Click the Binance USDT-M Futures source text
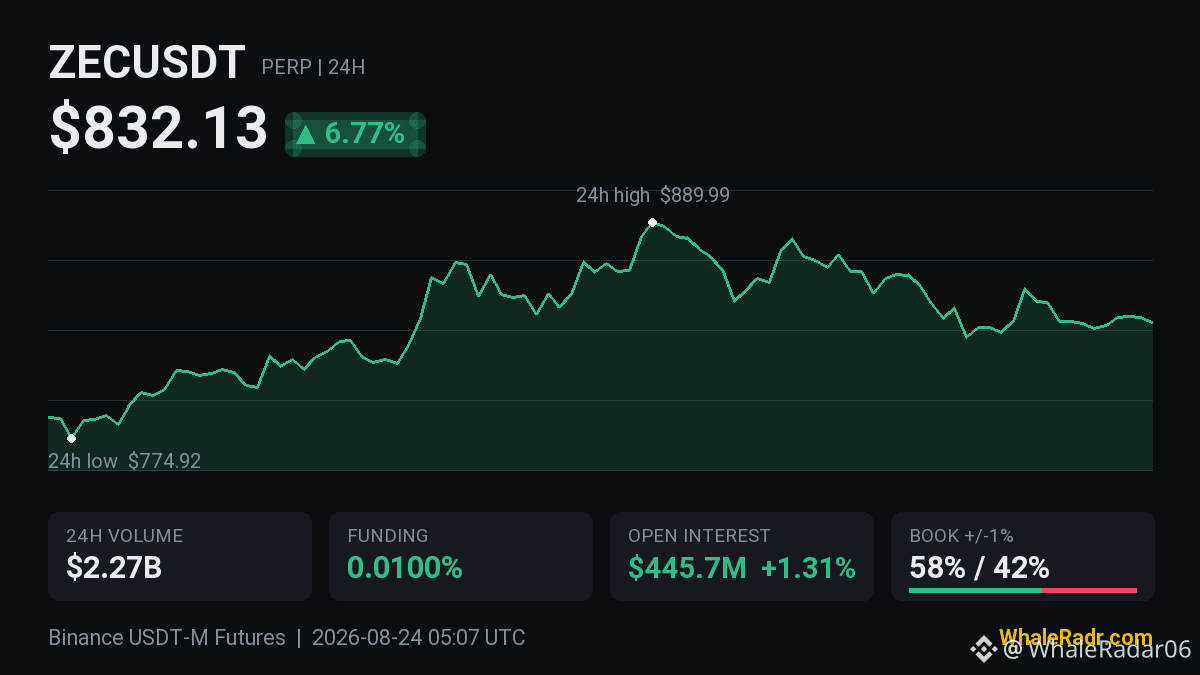This screenshot has width=1200, height=675. pos(167,637)
